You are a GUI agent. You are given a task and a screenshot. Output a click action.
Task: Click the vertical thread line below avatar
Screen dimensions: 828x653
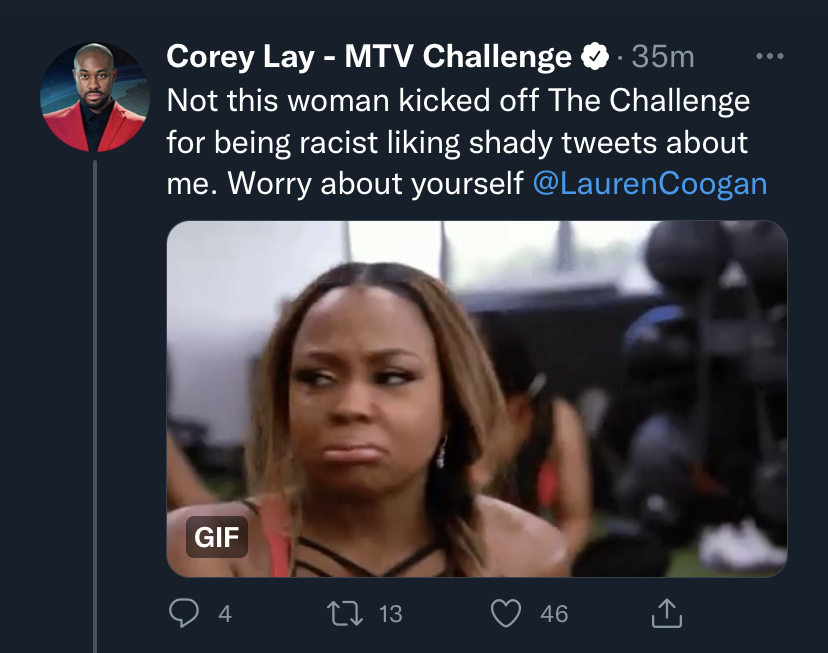pyautogui.click(x=95, y=406)
